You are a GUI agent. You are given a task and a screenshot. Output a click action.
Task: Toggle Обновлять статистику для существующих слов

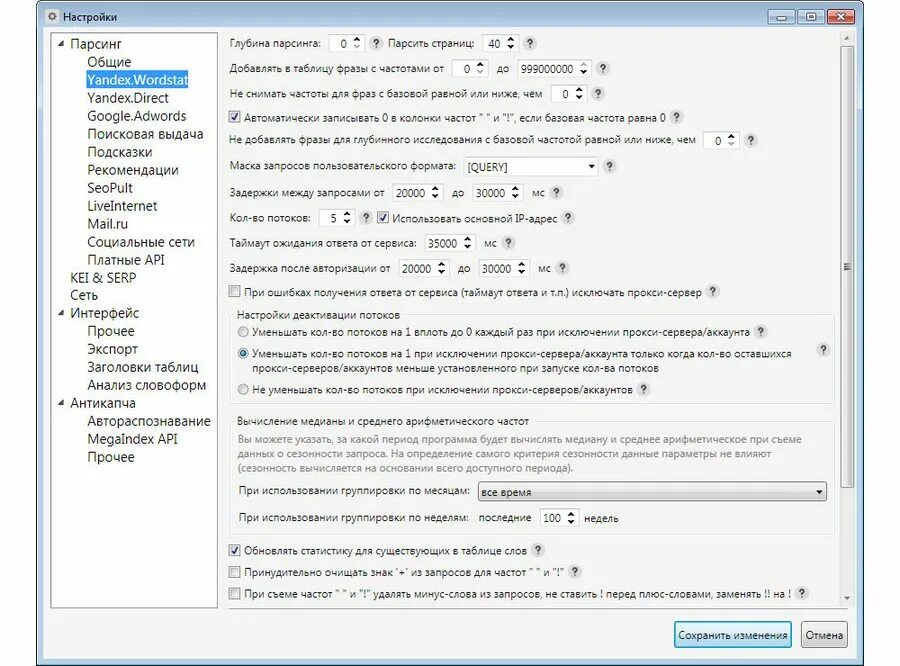click(234, 550)
